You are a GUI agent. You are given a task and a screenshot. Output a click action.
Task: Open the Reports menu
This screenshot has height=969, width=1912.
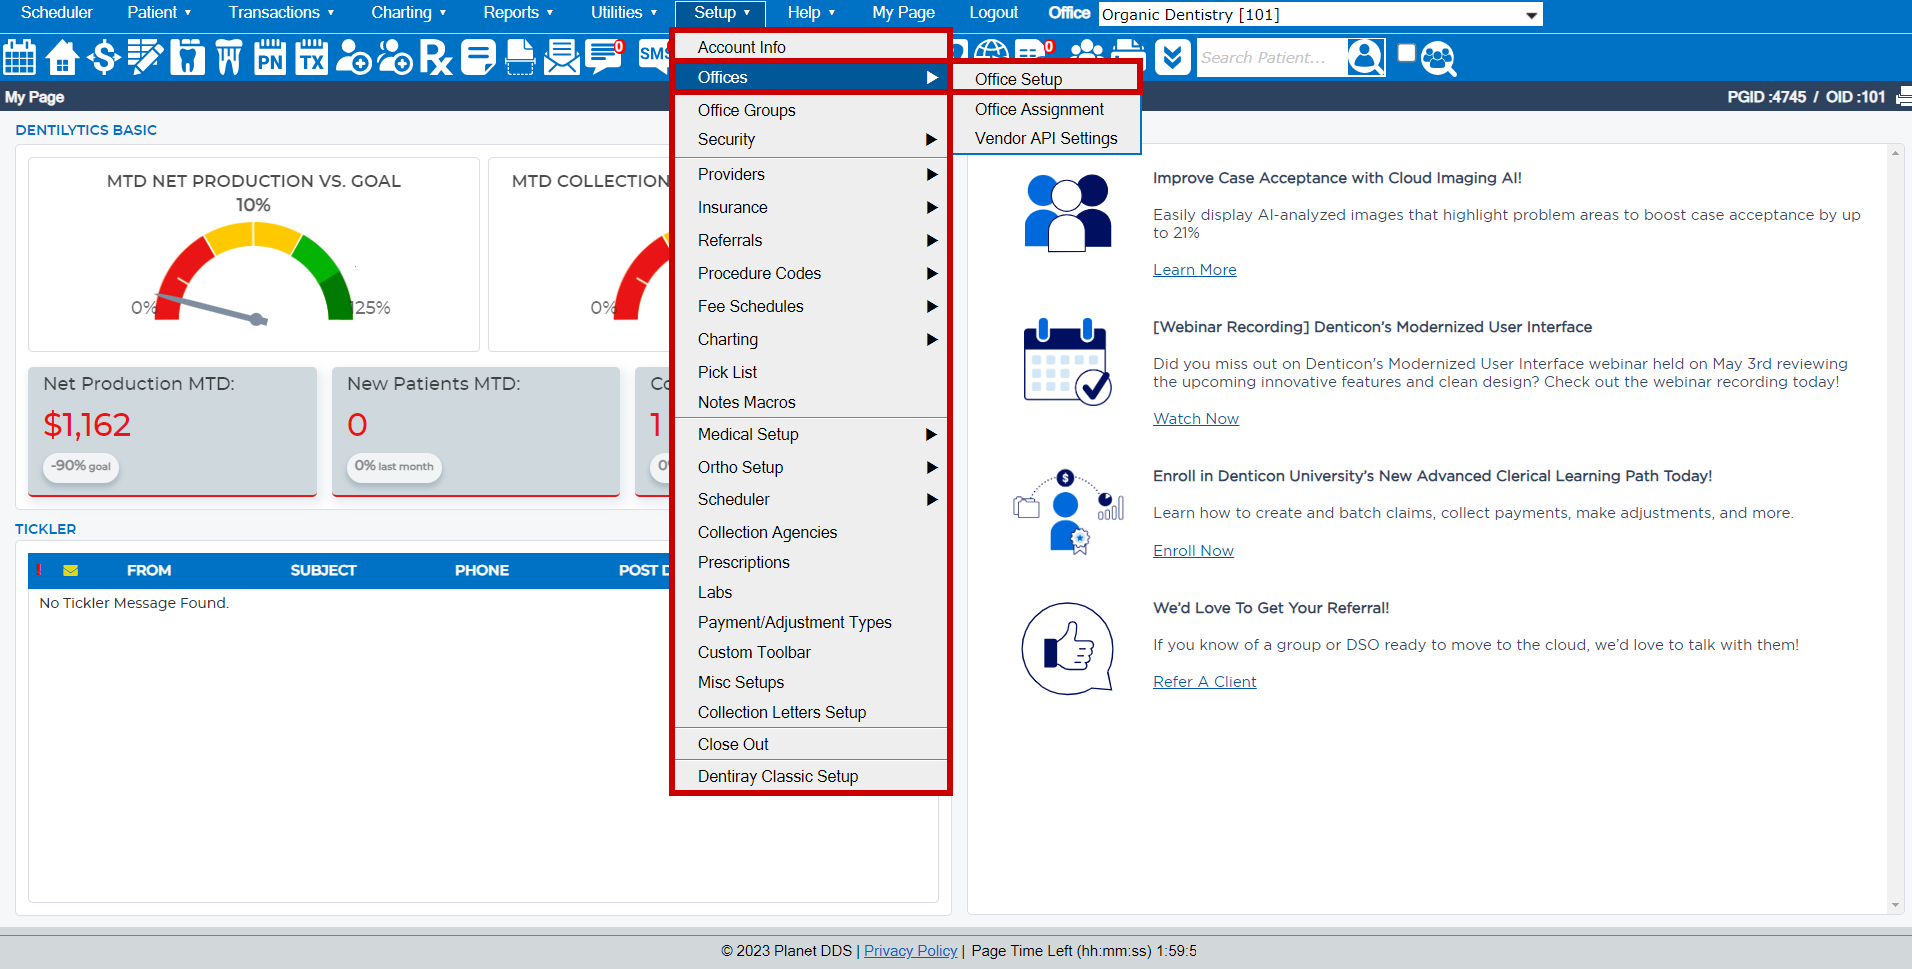(x=511, y=13)
